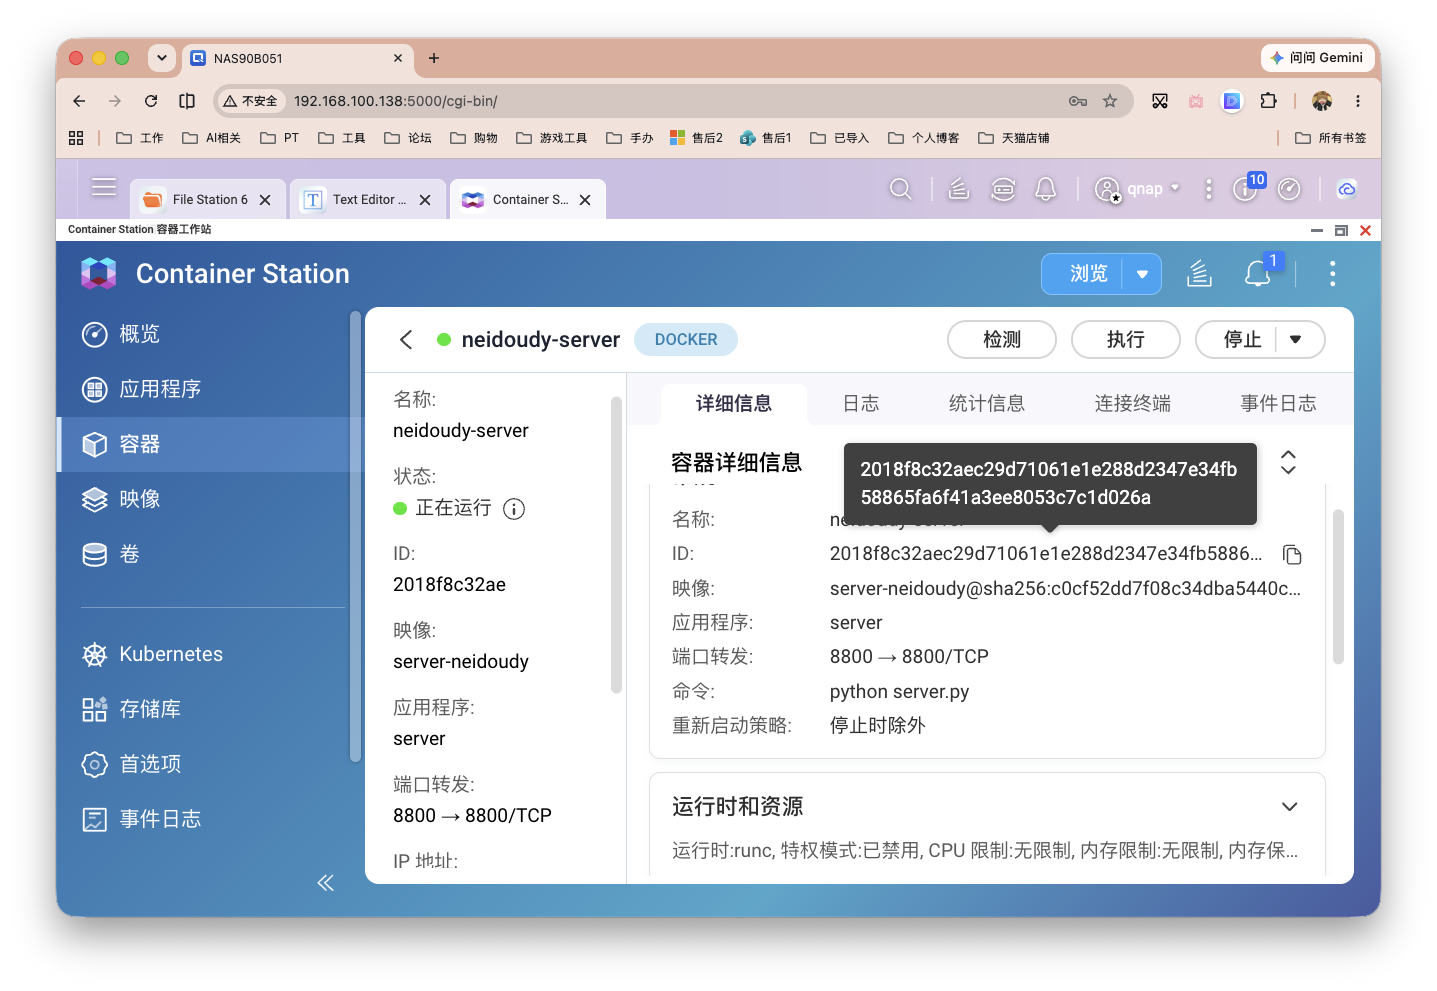Switch to the 统计信息 tab
The image size is (1437, 991).
pyautogui.click(x=987, y=404)
